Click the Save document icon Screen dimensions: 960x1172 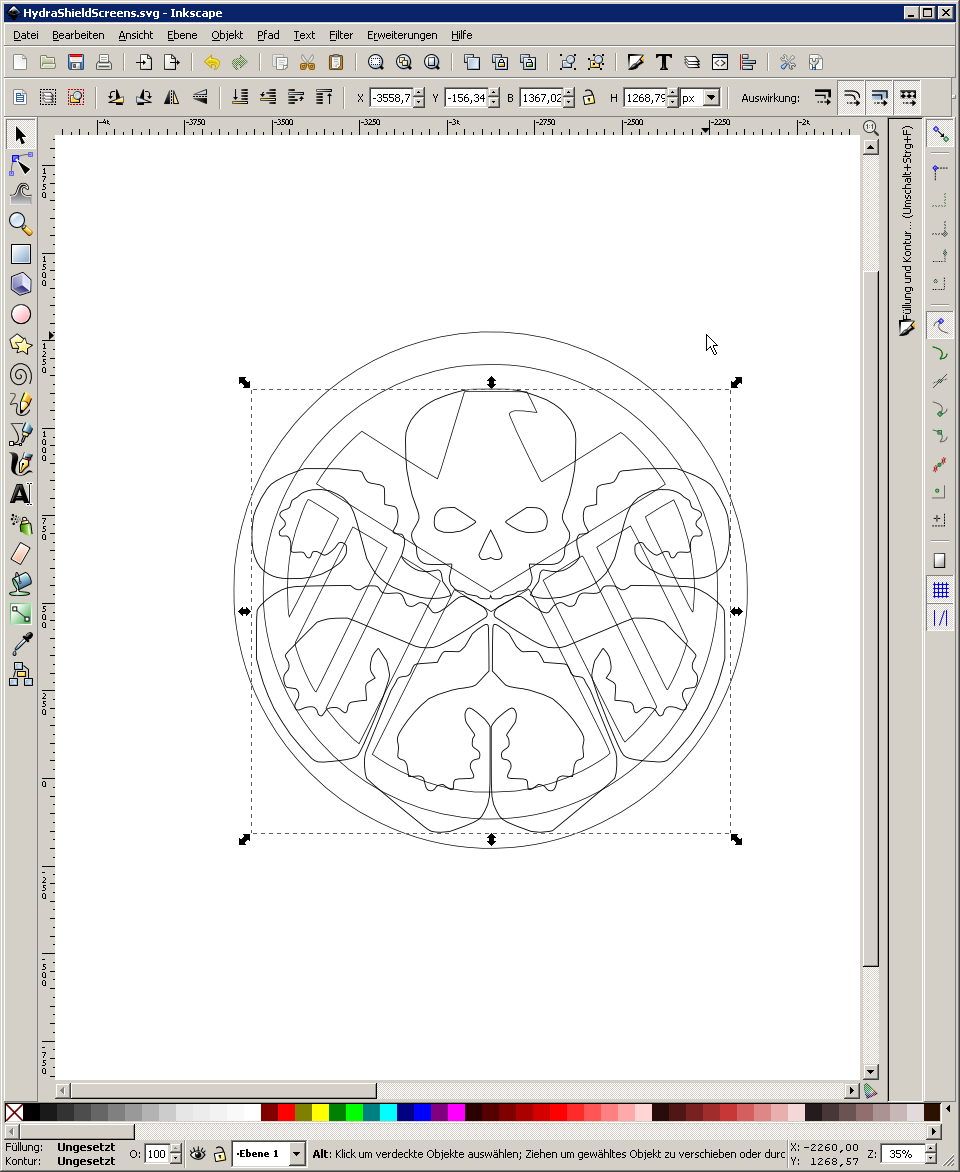[76, 62]
